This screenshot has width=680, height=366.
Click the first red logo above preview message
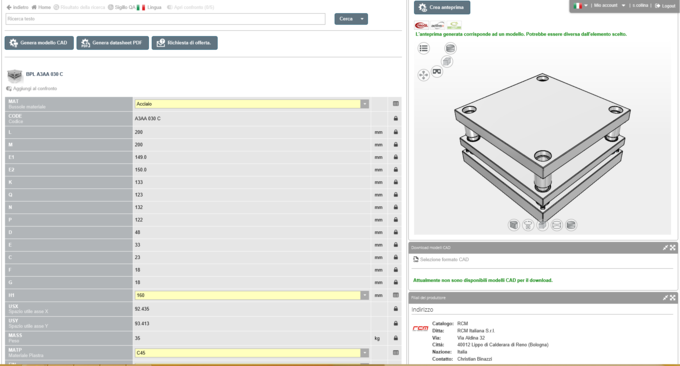(x=421, y=25)
